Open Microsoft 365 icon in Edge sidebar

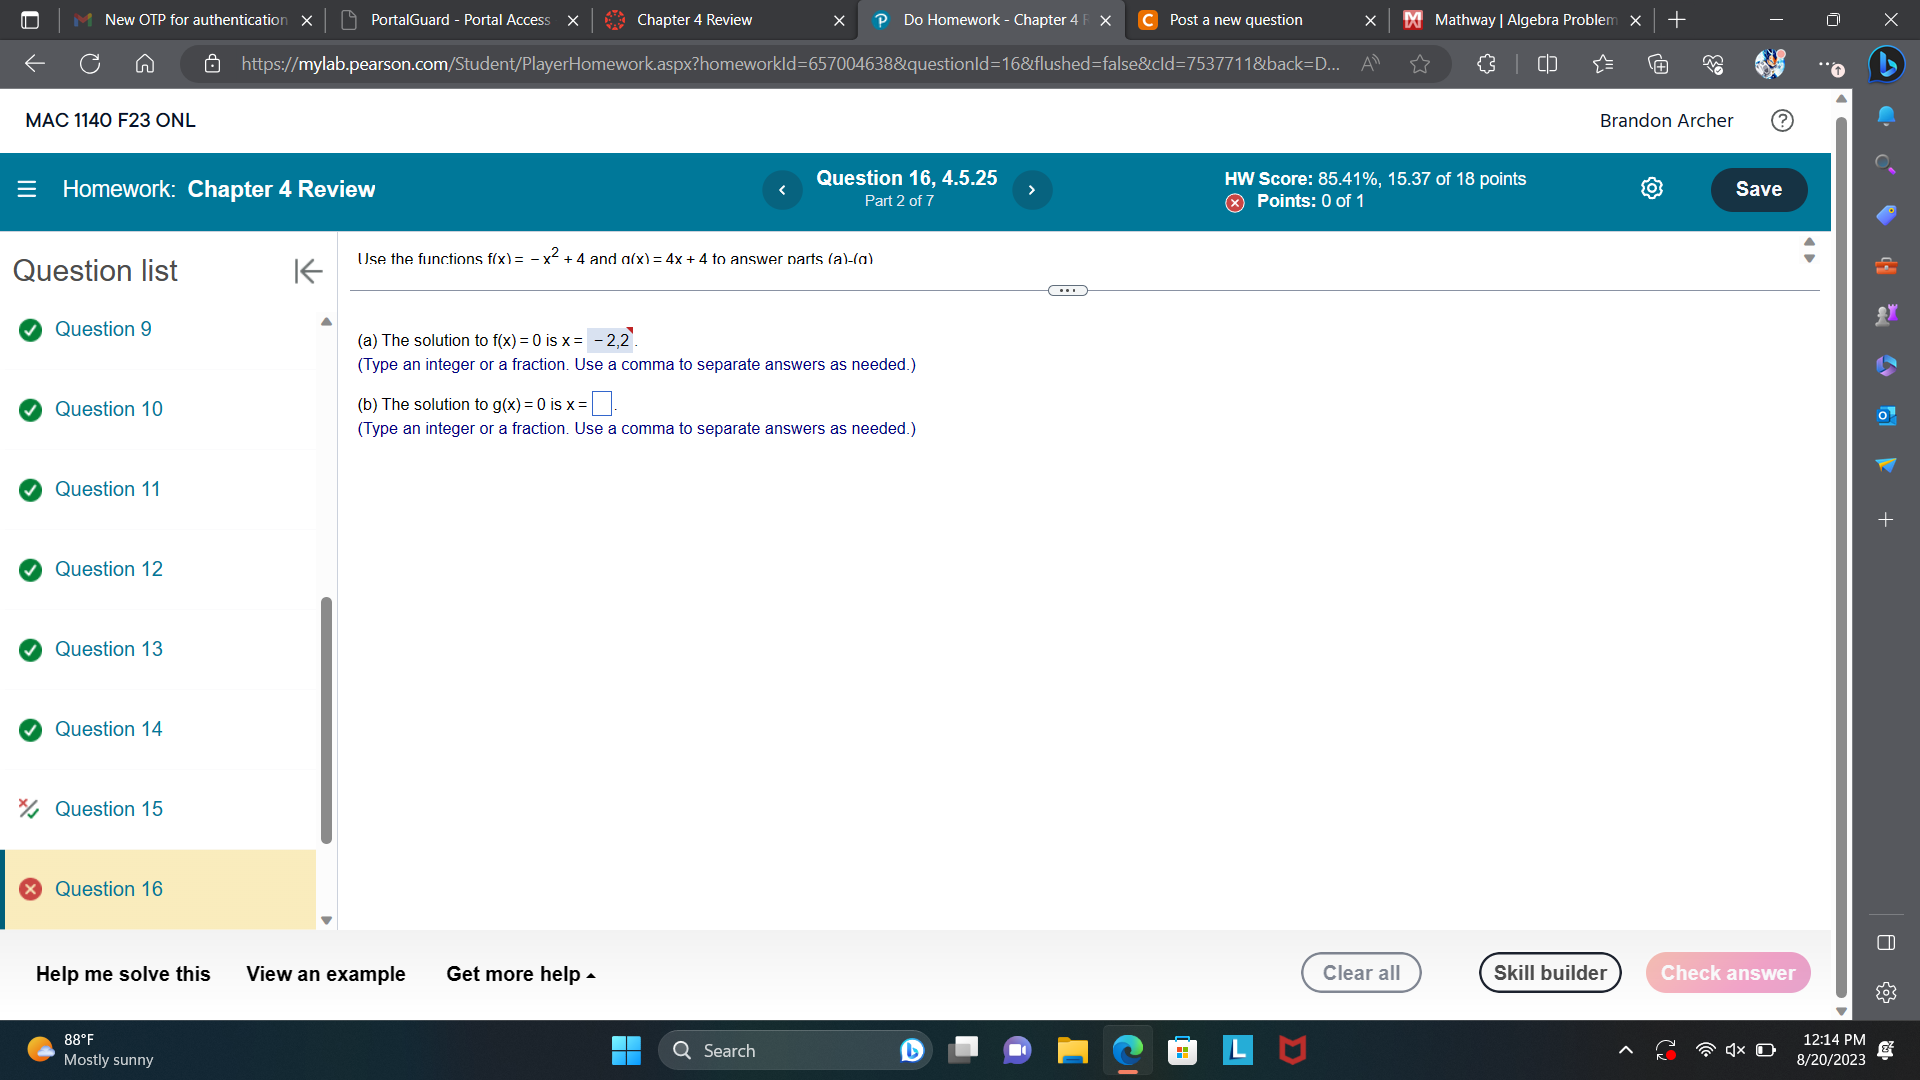1887,365
